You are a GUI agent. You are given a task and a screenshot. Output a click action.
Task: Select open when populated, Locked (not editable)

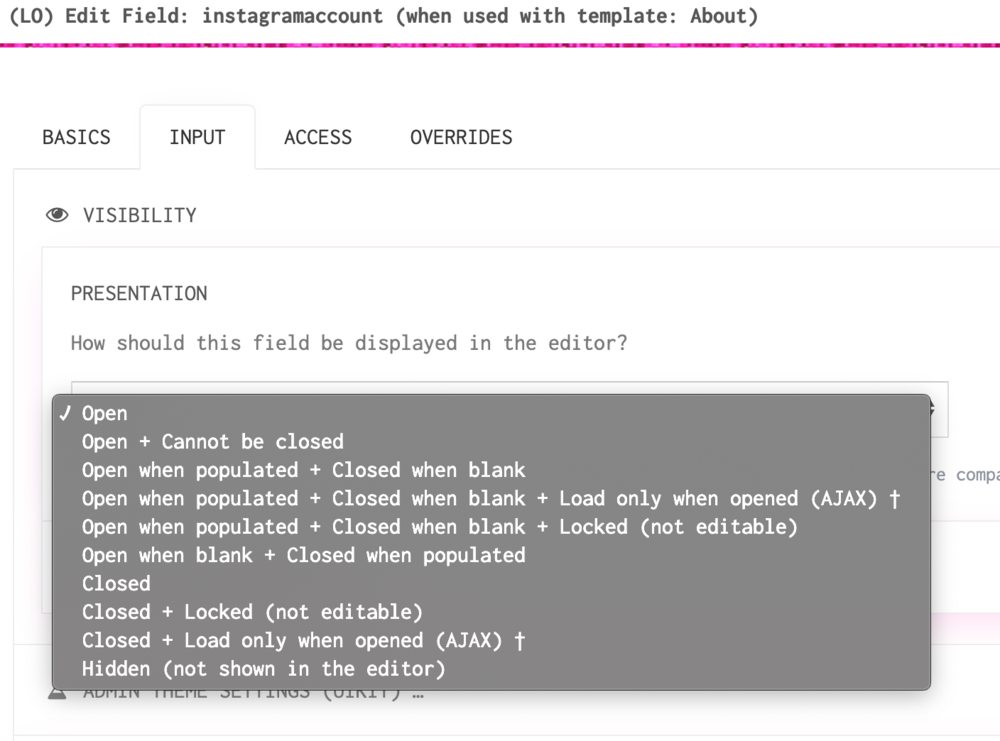pyautogui.click(x=439, y=527)
